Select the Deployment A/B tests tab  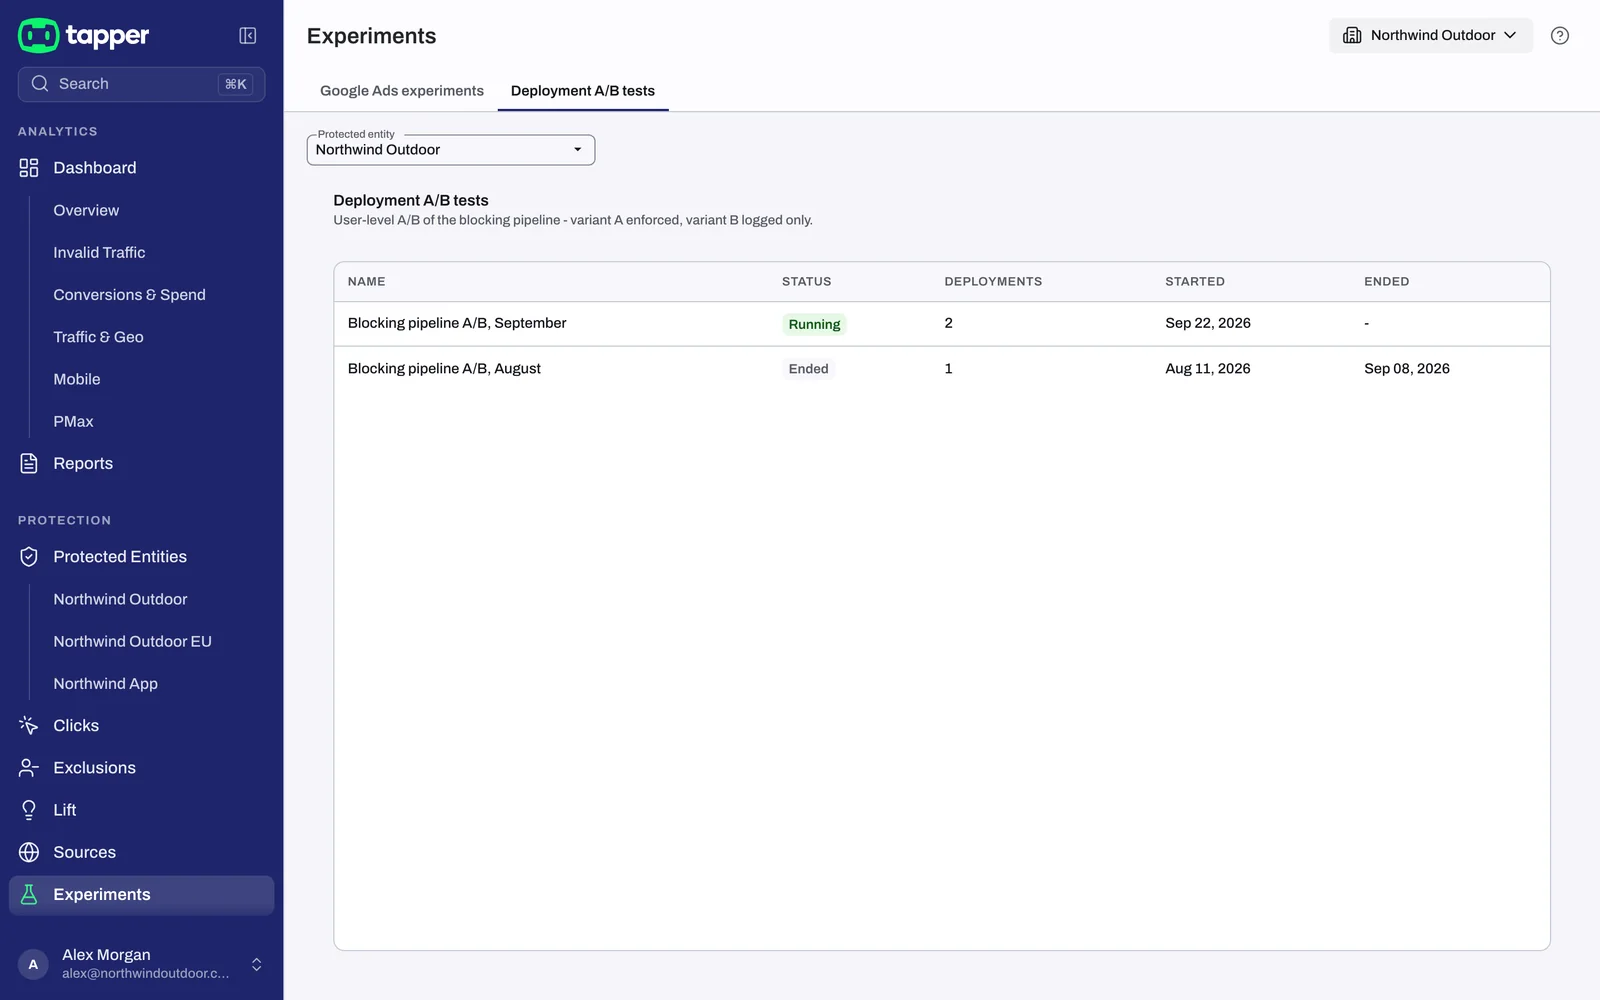(x=583, y=91)
